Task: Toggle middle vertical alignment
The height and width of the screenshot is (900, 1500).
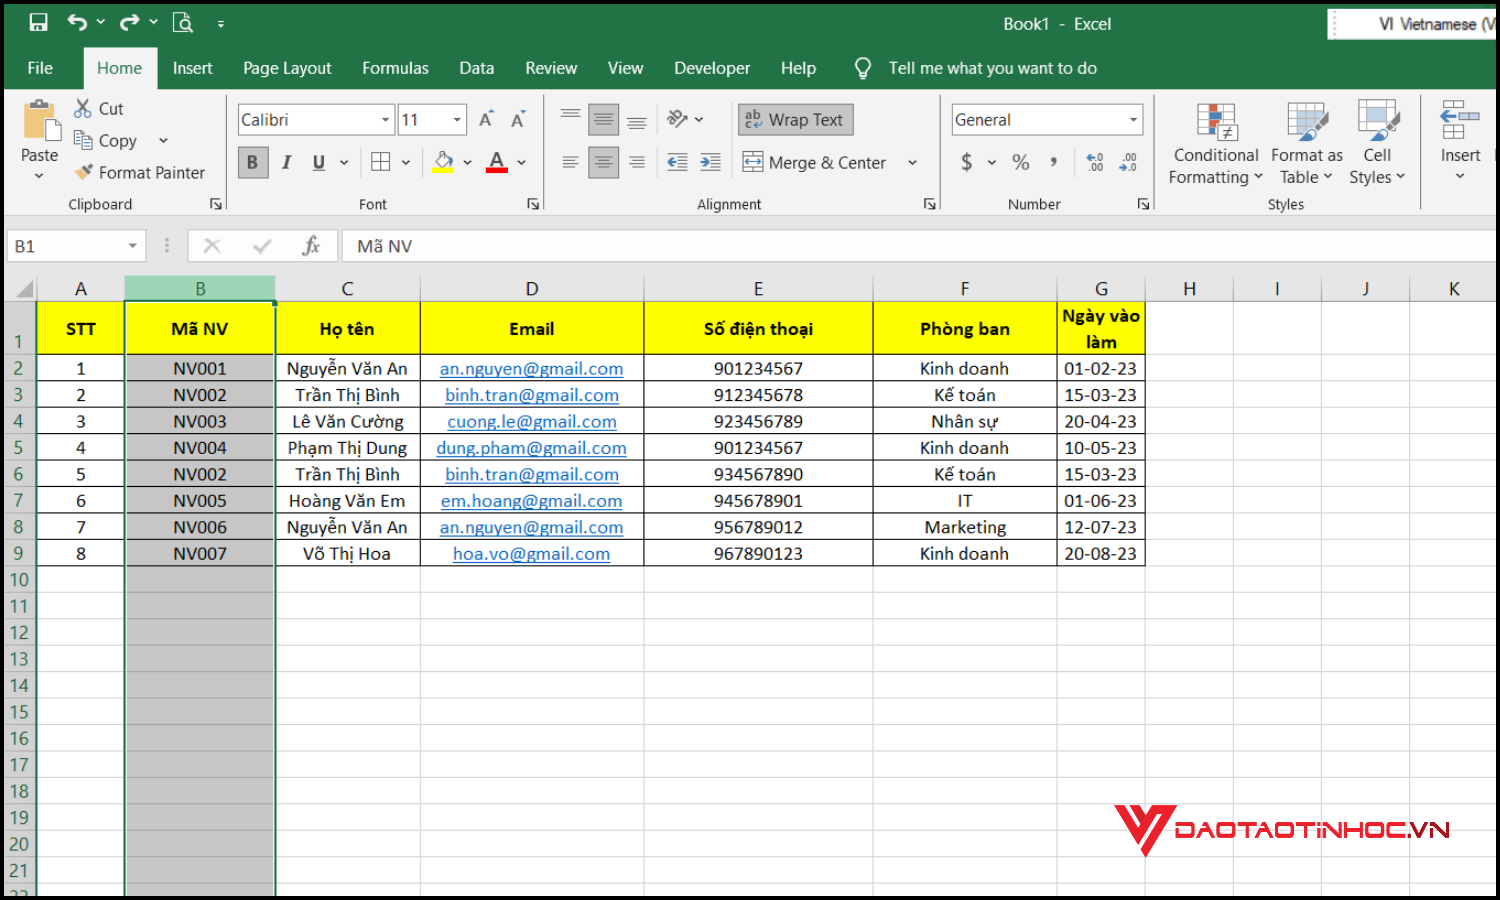Action: click(x=603, y=119)
